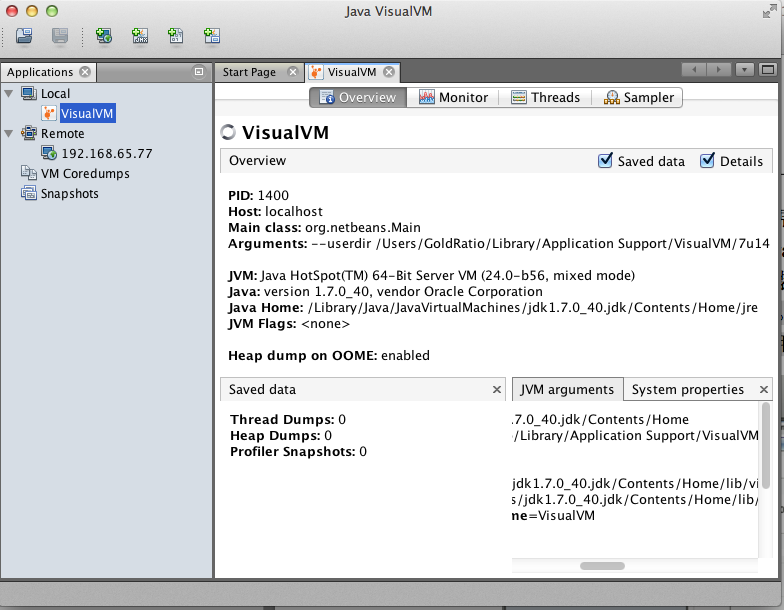Click the 'Profiler Snapshots: 0' entry
The width and height of the screenshot is (784, 610).
click(x=298, y=452)
